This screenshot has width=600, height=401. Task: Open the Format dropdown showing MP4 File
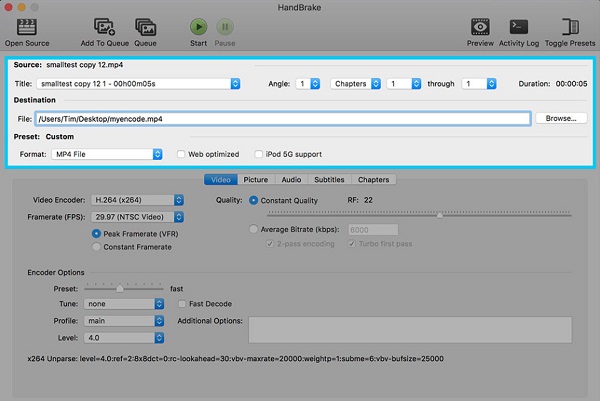tap(107, 154)
